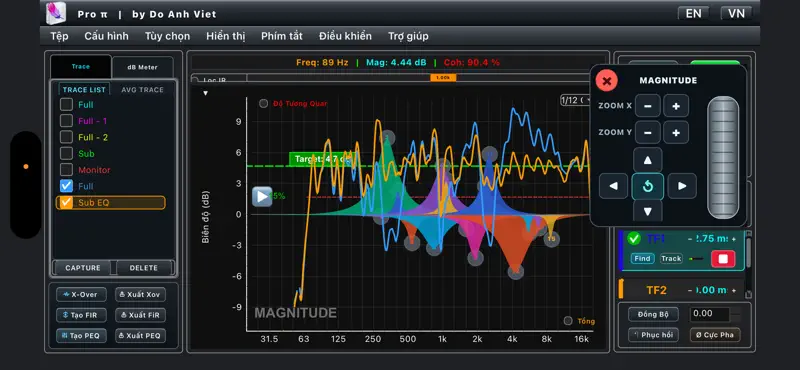Click the ZOOM X plus button

tap(676, 106)
